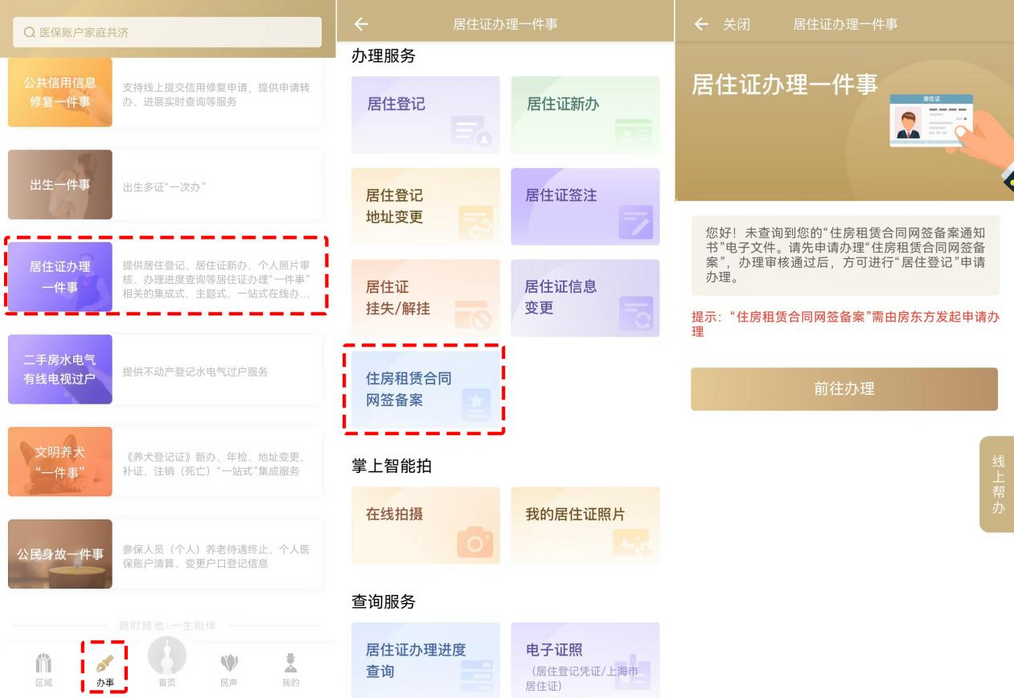Select 出生一件事 service entry
This screenshot has height=698, width=1014.
pyautogui.click(x=165, y=185)
